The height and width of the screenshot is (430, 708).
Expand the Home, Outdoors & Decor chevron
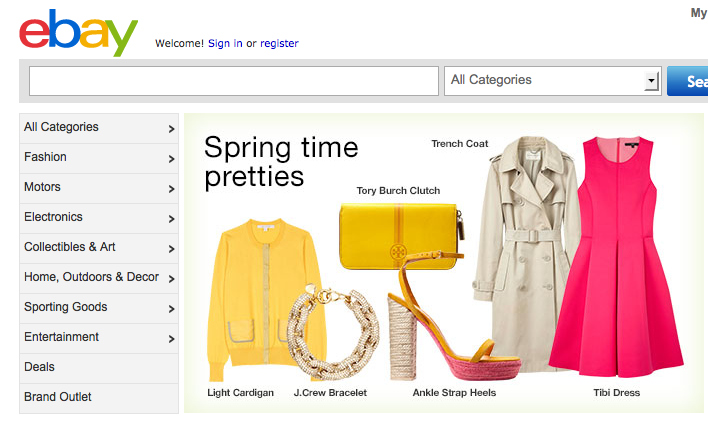pos(171,279)
